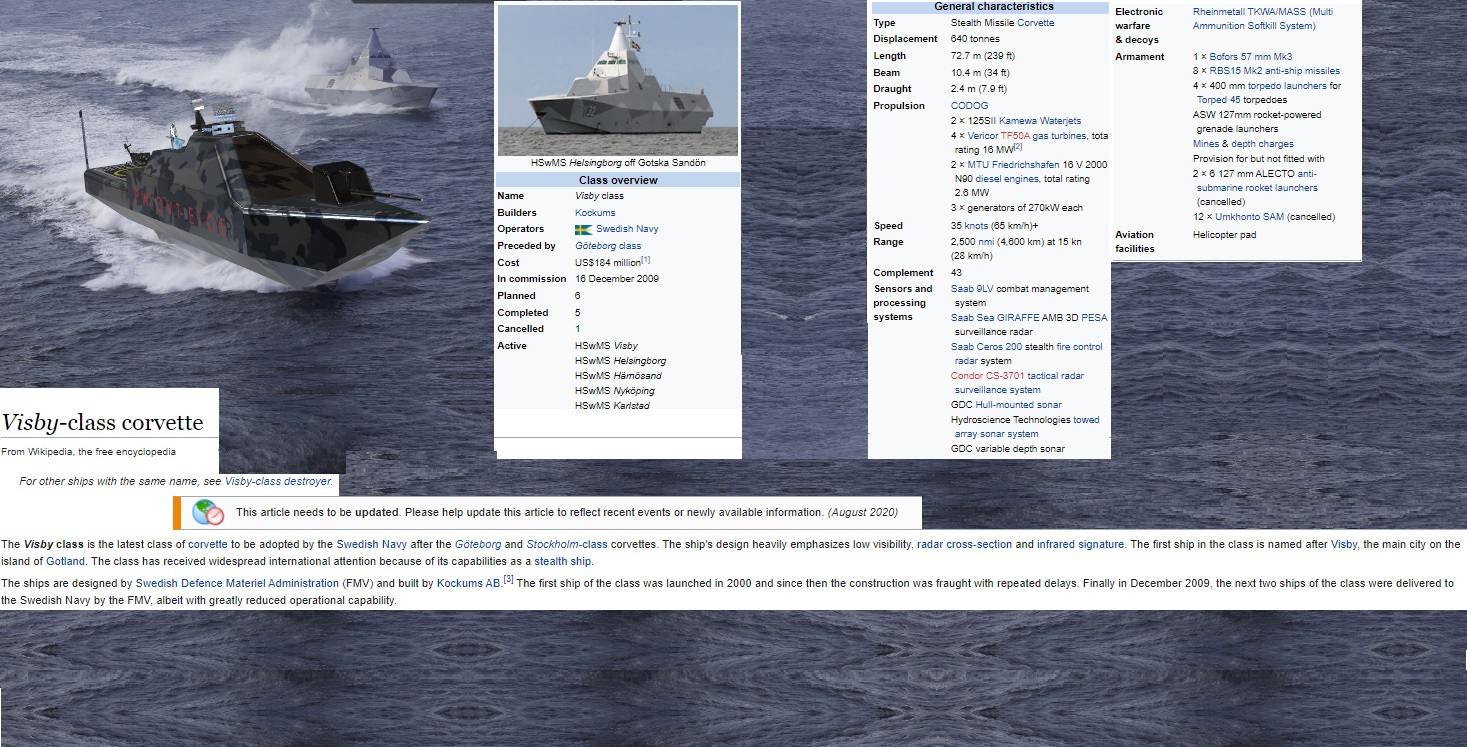This screenshot has height=747, width=1467.
Task: Click the Mines link in Armament
Action: tap(1206, 144)
